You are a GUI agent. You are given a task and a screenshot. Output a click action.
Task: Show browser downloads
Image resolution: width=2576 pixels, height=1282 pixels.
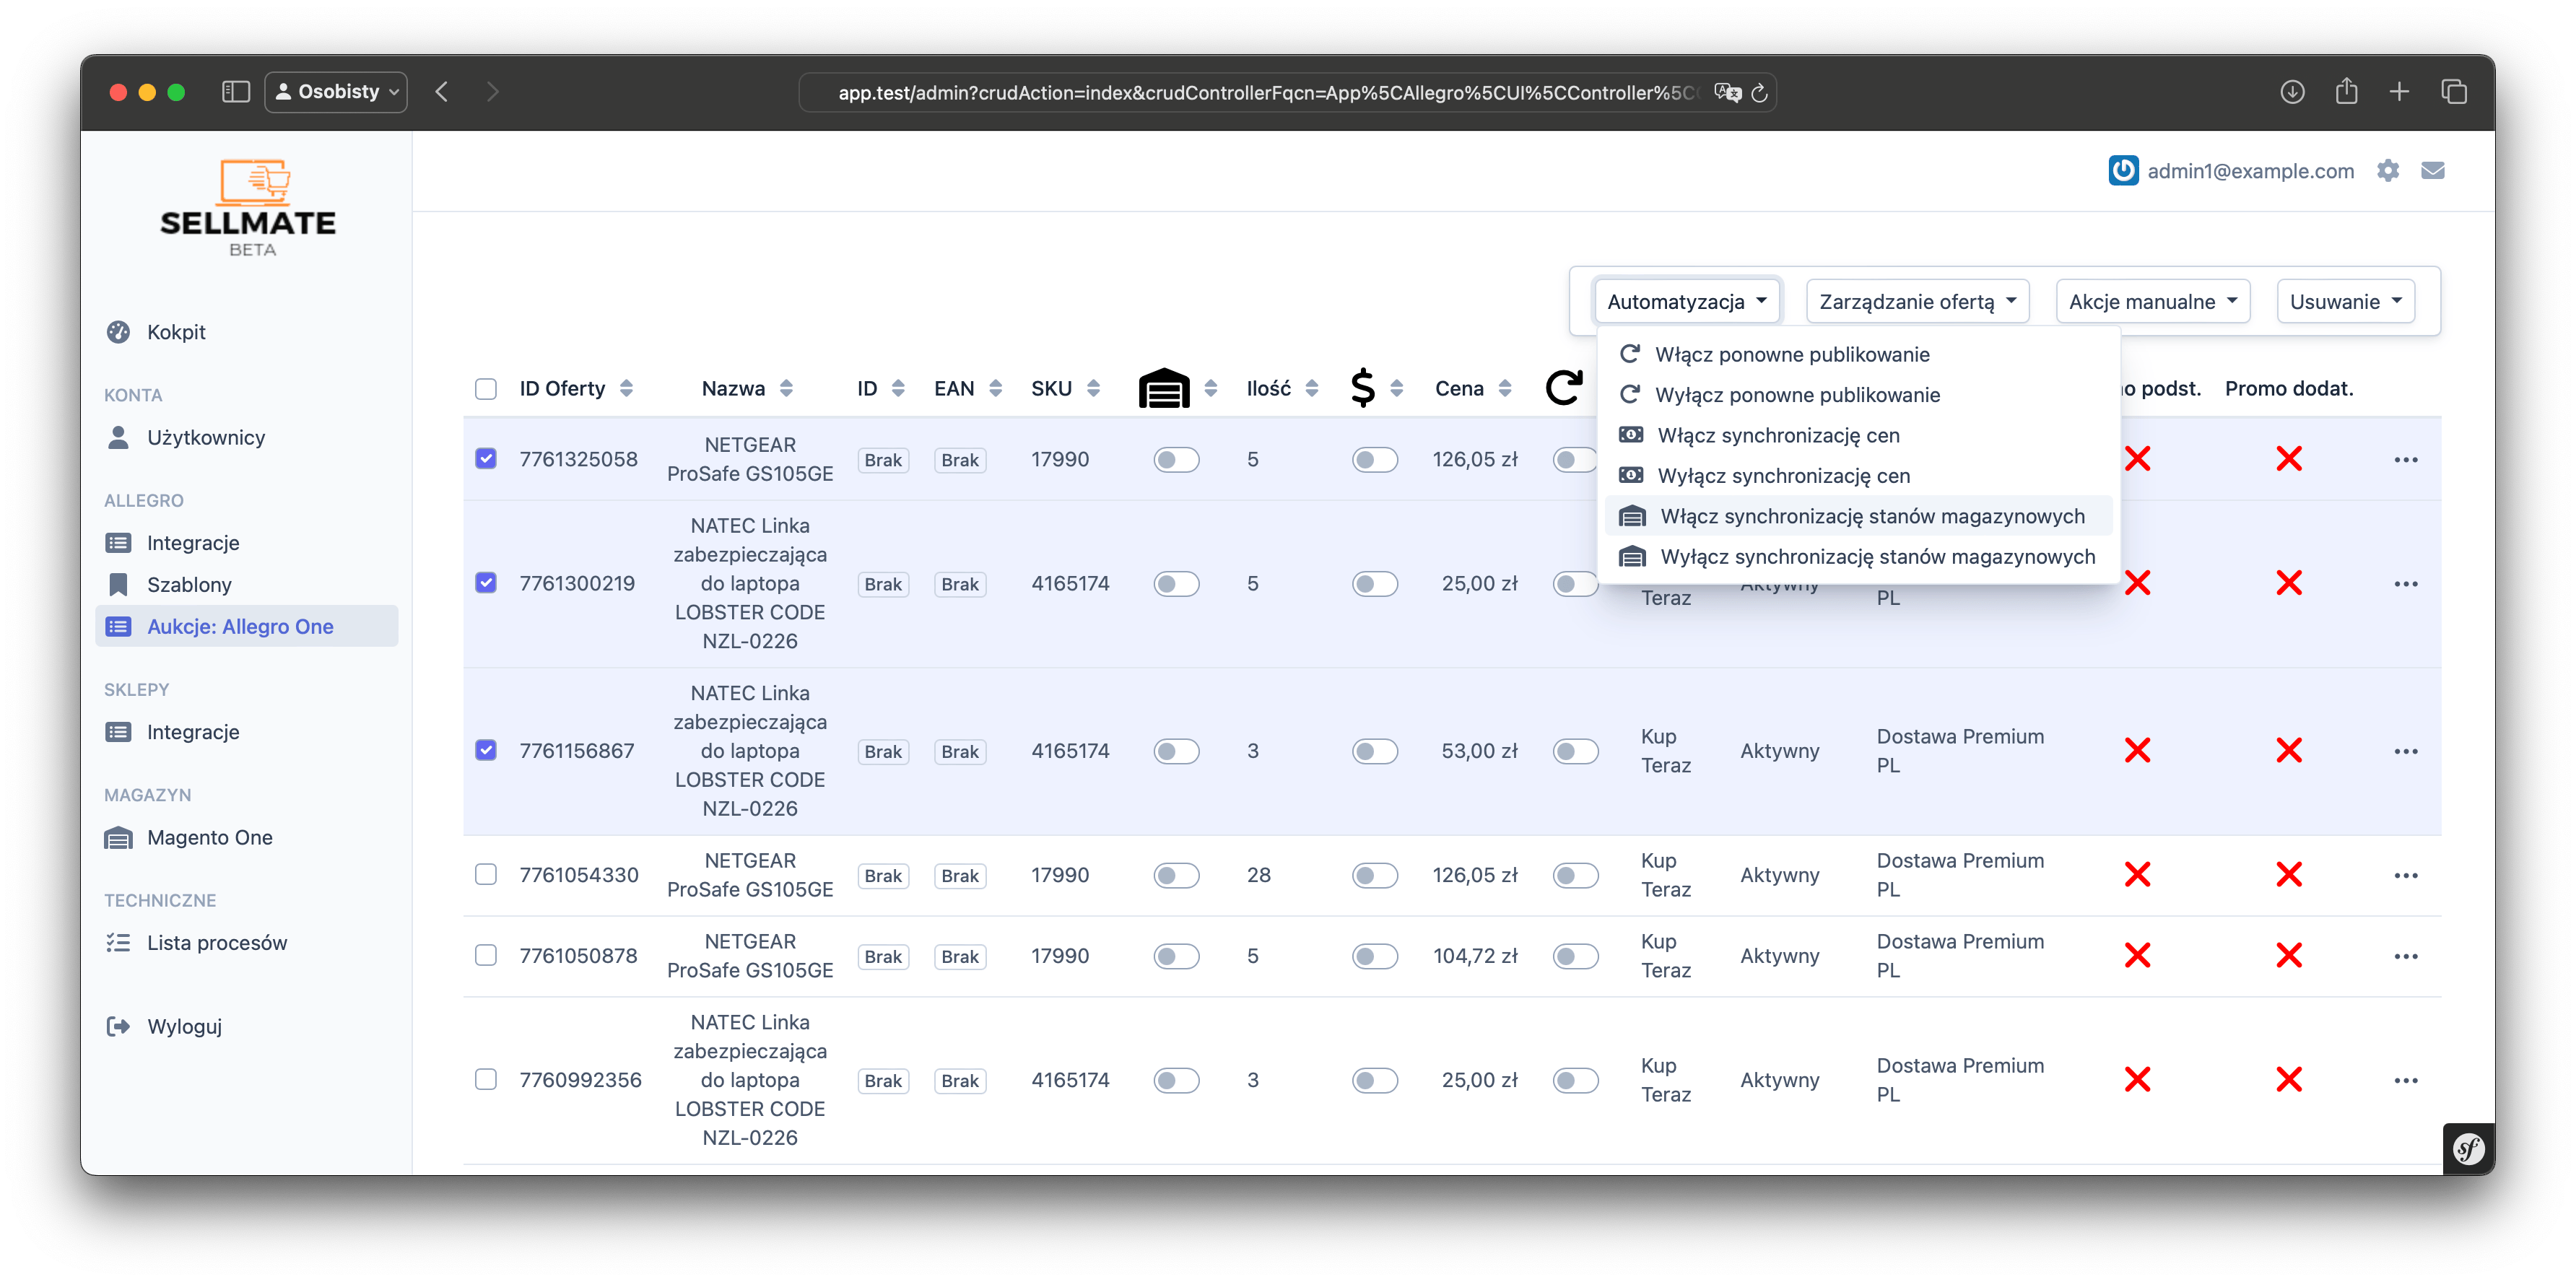(x=2292, y=92)
